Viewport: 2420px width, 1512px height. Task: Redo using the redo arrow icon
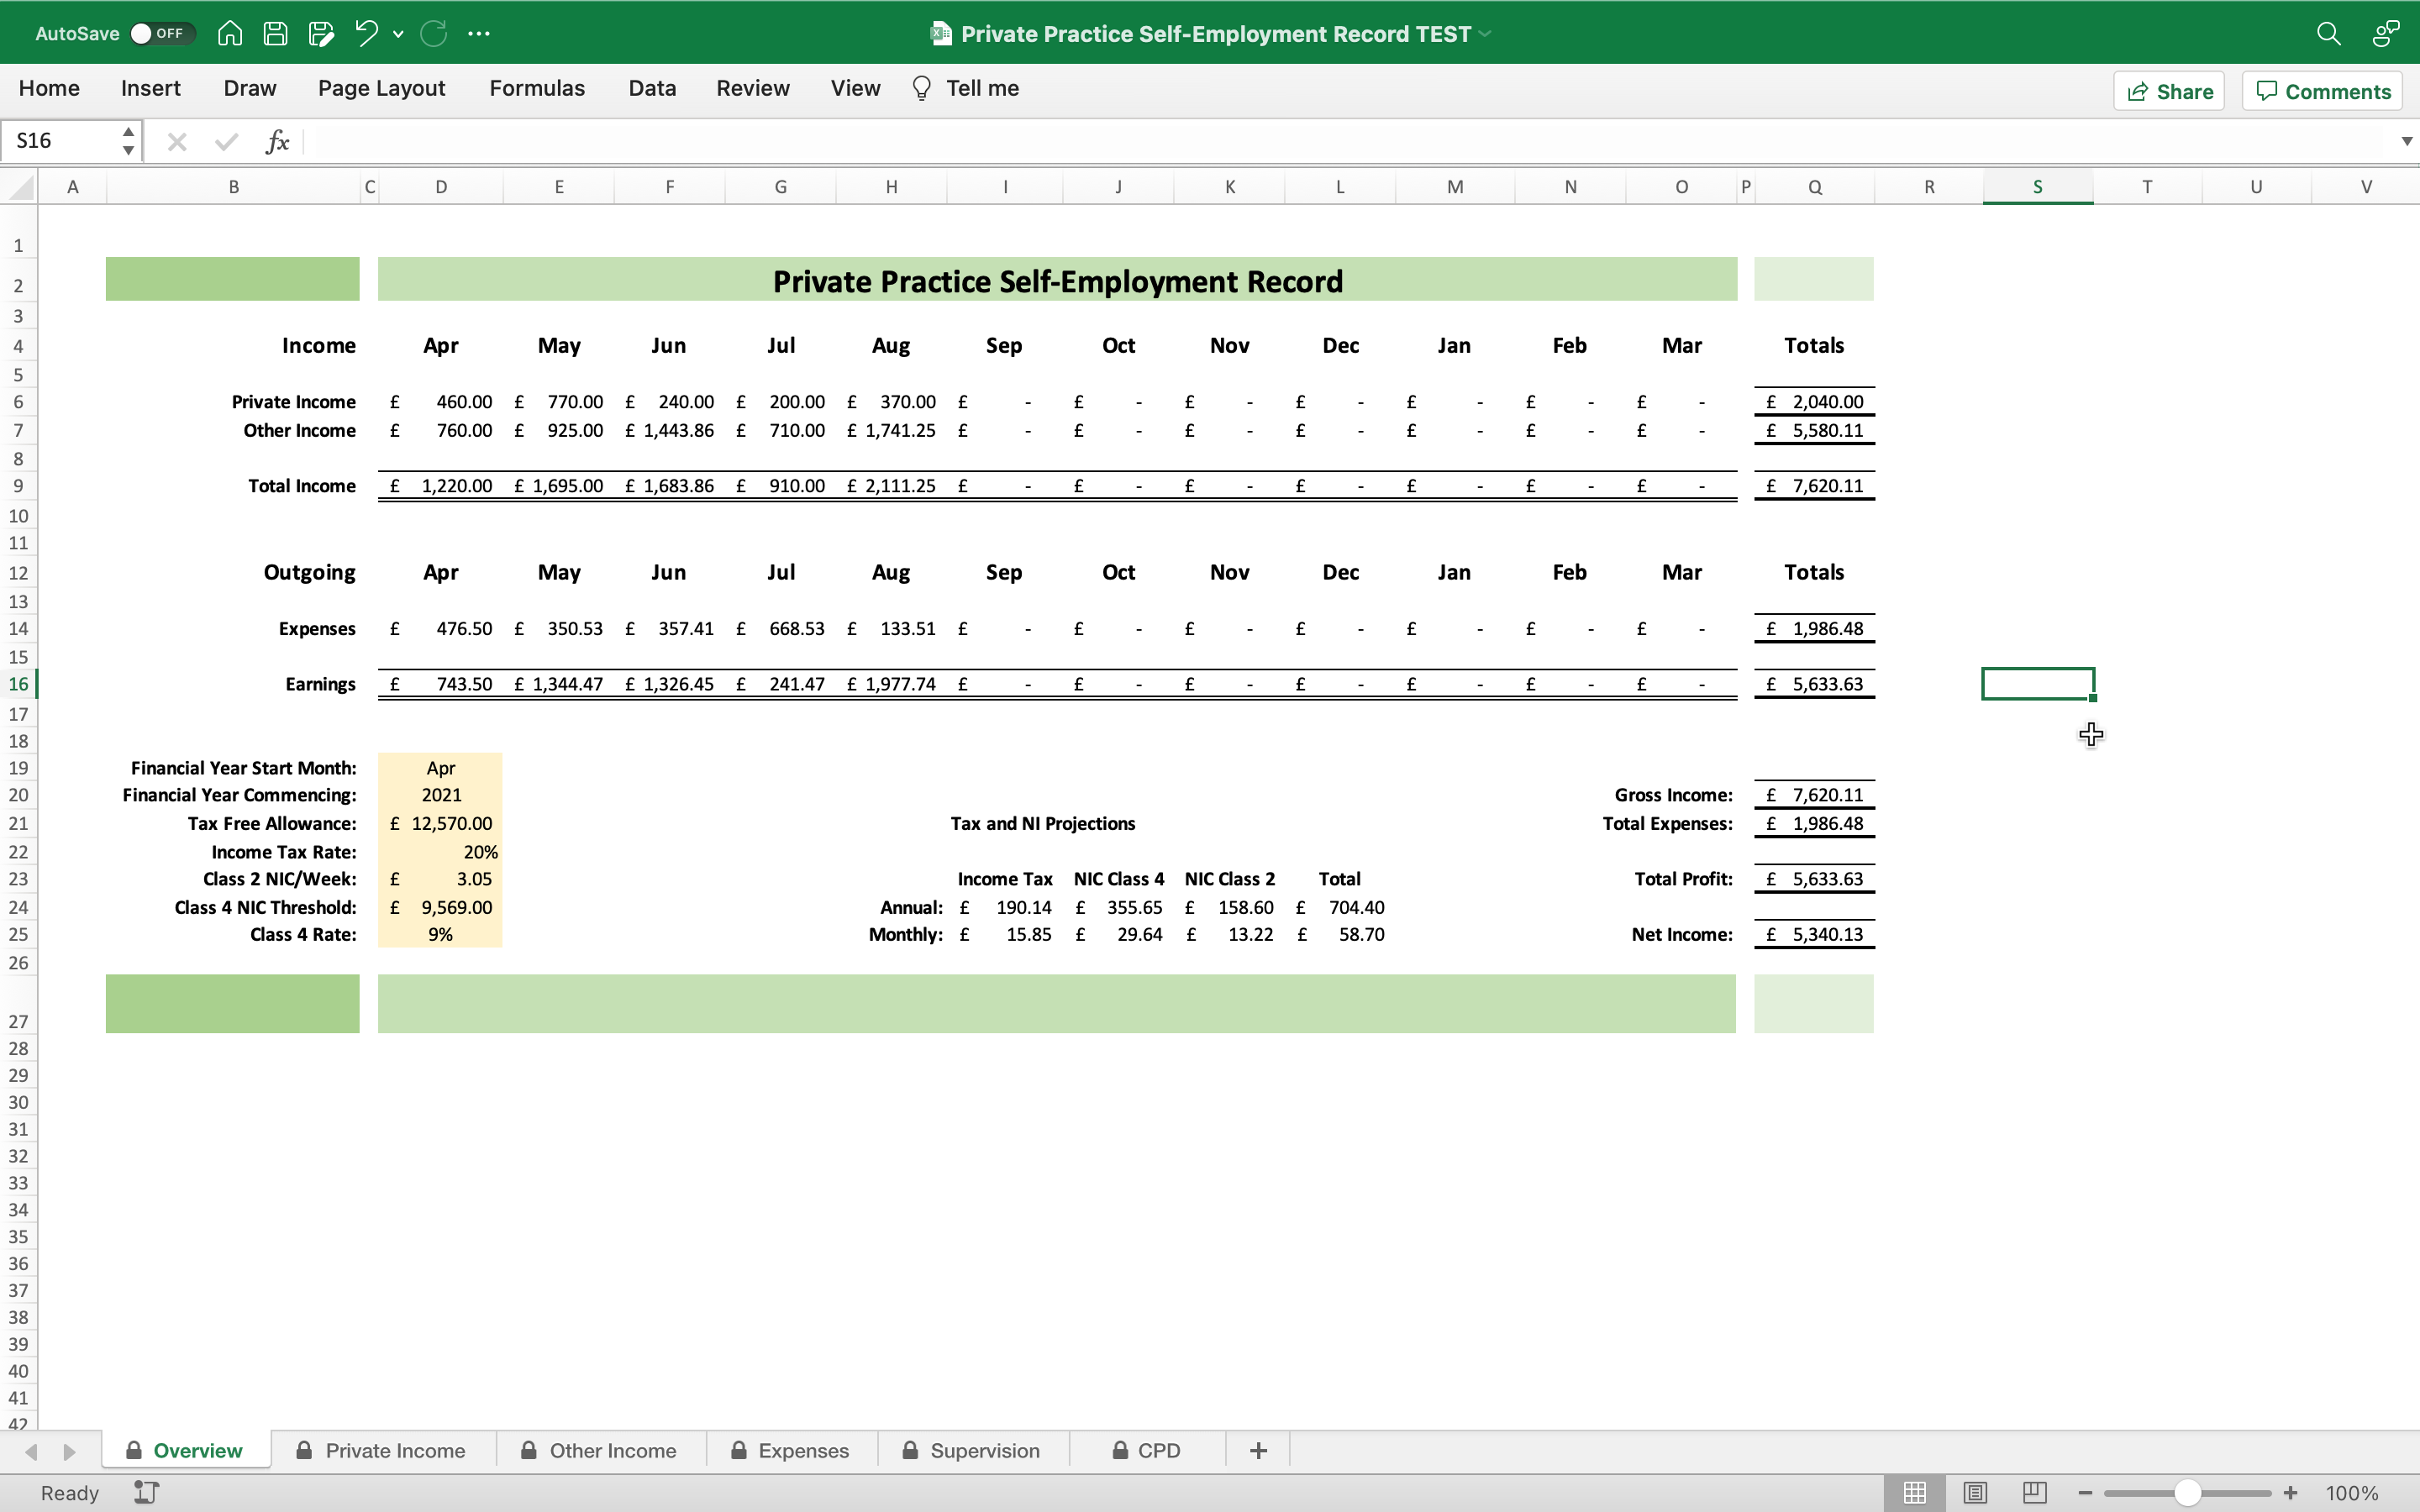click(433, 32)
